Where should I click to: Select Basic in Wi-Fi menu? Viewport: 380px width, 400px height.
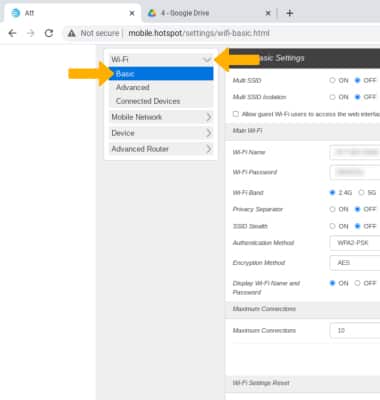point(161,74)
